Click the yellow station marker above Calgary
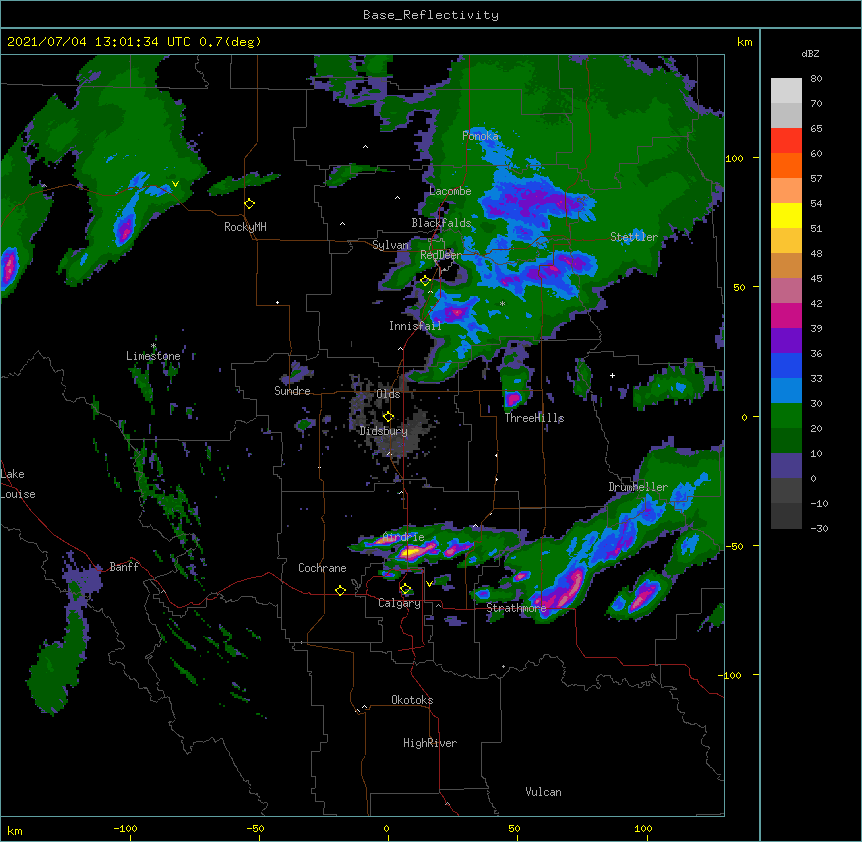 [x=405, y=589]
